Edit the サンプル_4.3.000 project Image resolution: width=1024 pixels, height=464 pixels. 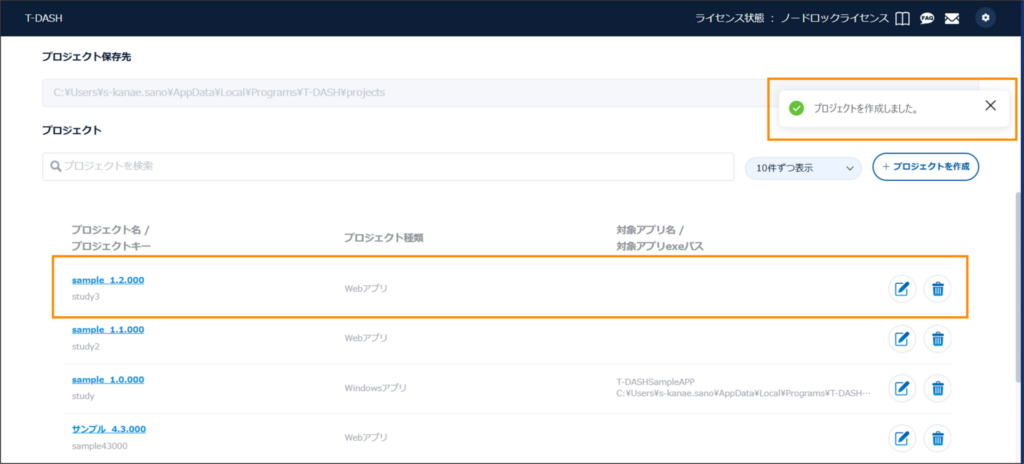coord(902,438)
